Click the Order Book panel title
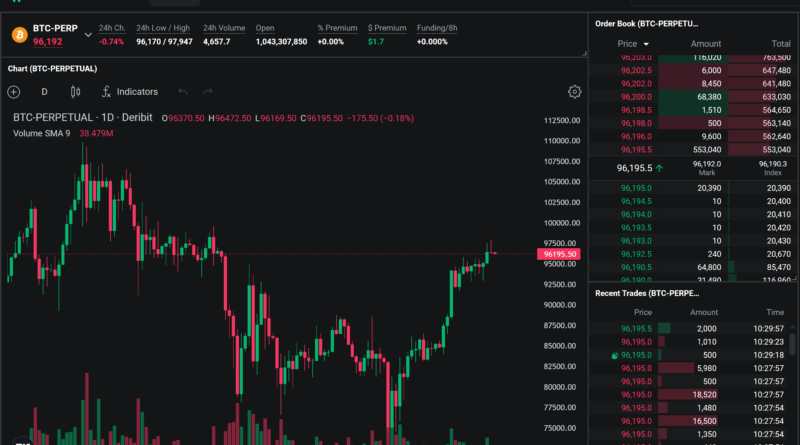The width and height of the screenshot is (800, 445). (x=646, y=24)
